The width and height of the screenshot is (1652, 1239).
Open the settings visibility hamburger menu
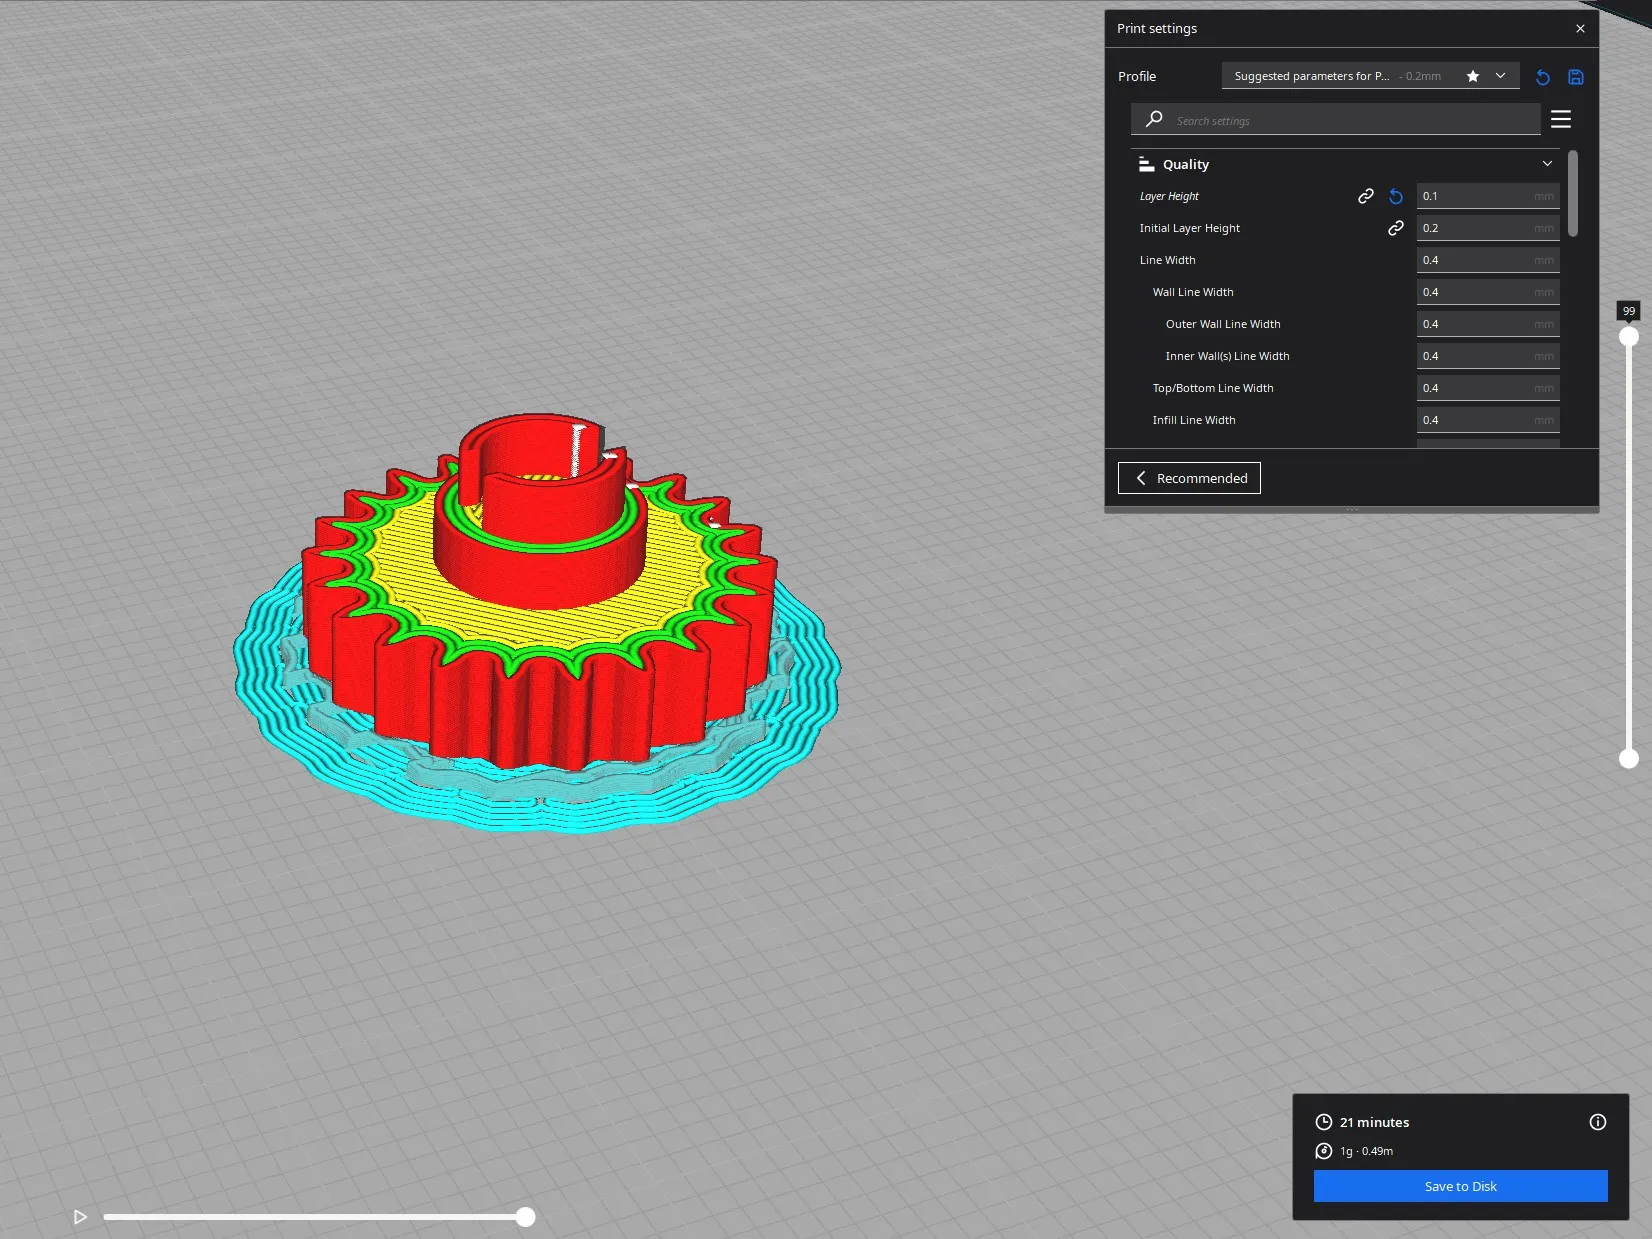1560,120
